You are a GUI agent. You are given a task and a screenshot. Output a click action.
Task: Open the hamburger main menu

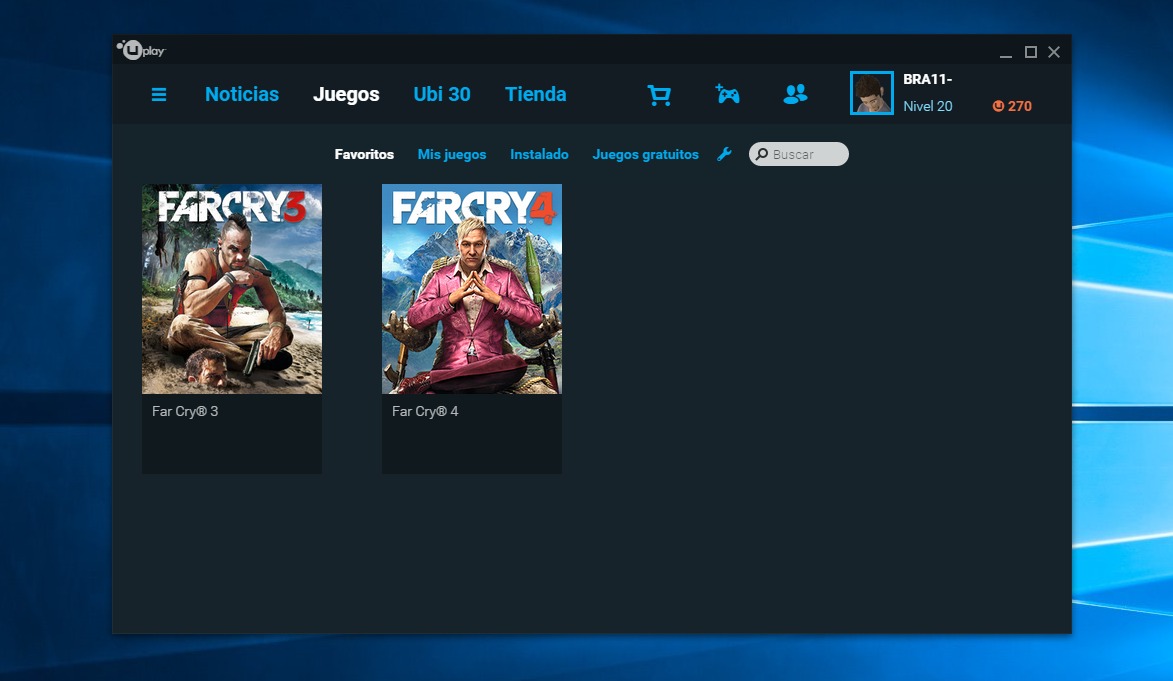point(159,95)
